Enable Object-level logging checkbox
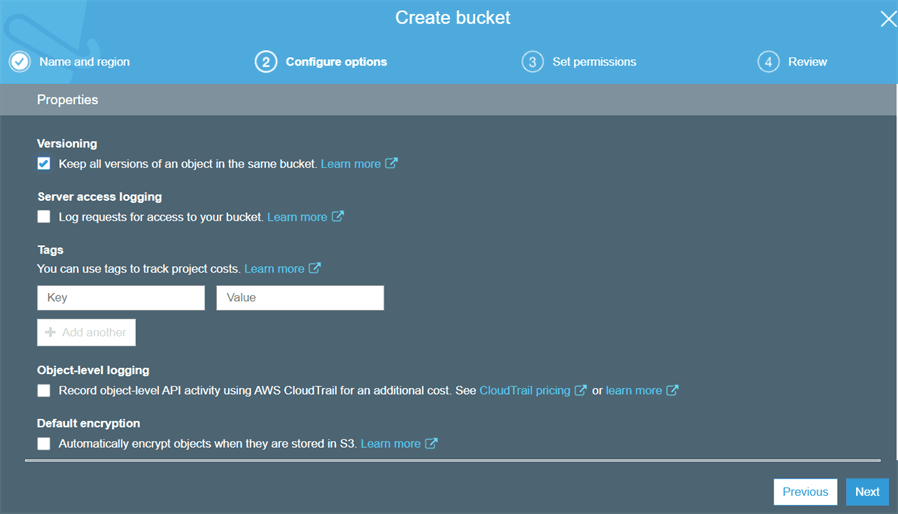The width and height of the screenshot is (898, 514). [44, 390]
